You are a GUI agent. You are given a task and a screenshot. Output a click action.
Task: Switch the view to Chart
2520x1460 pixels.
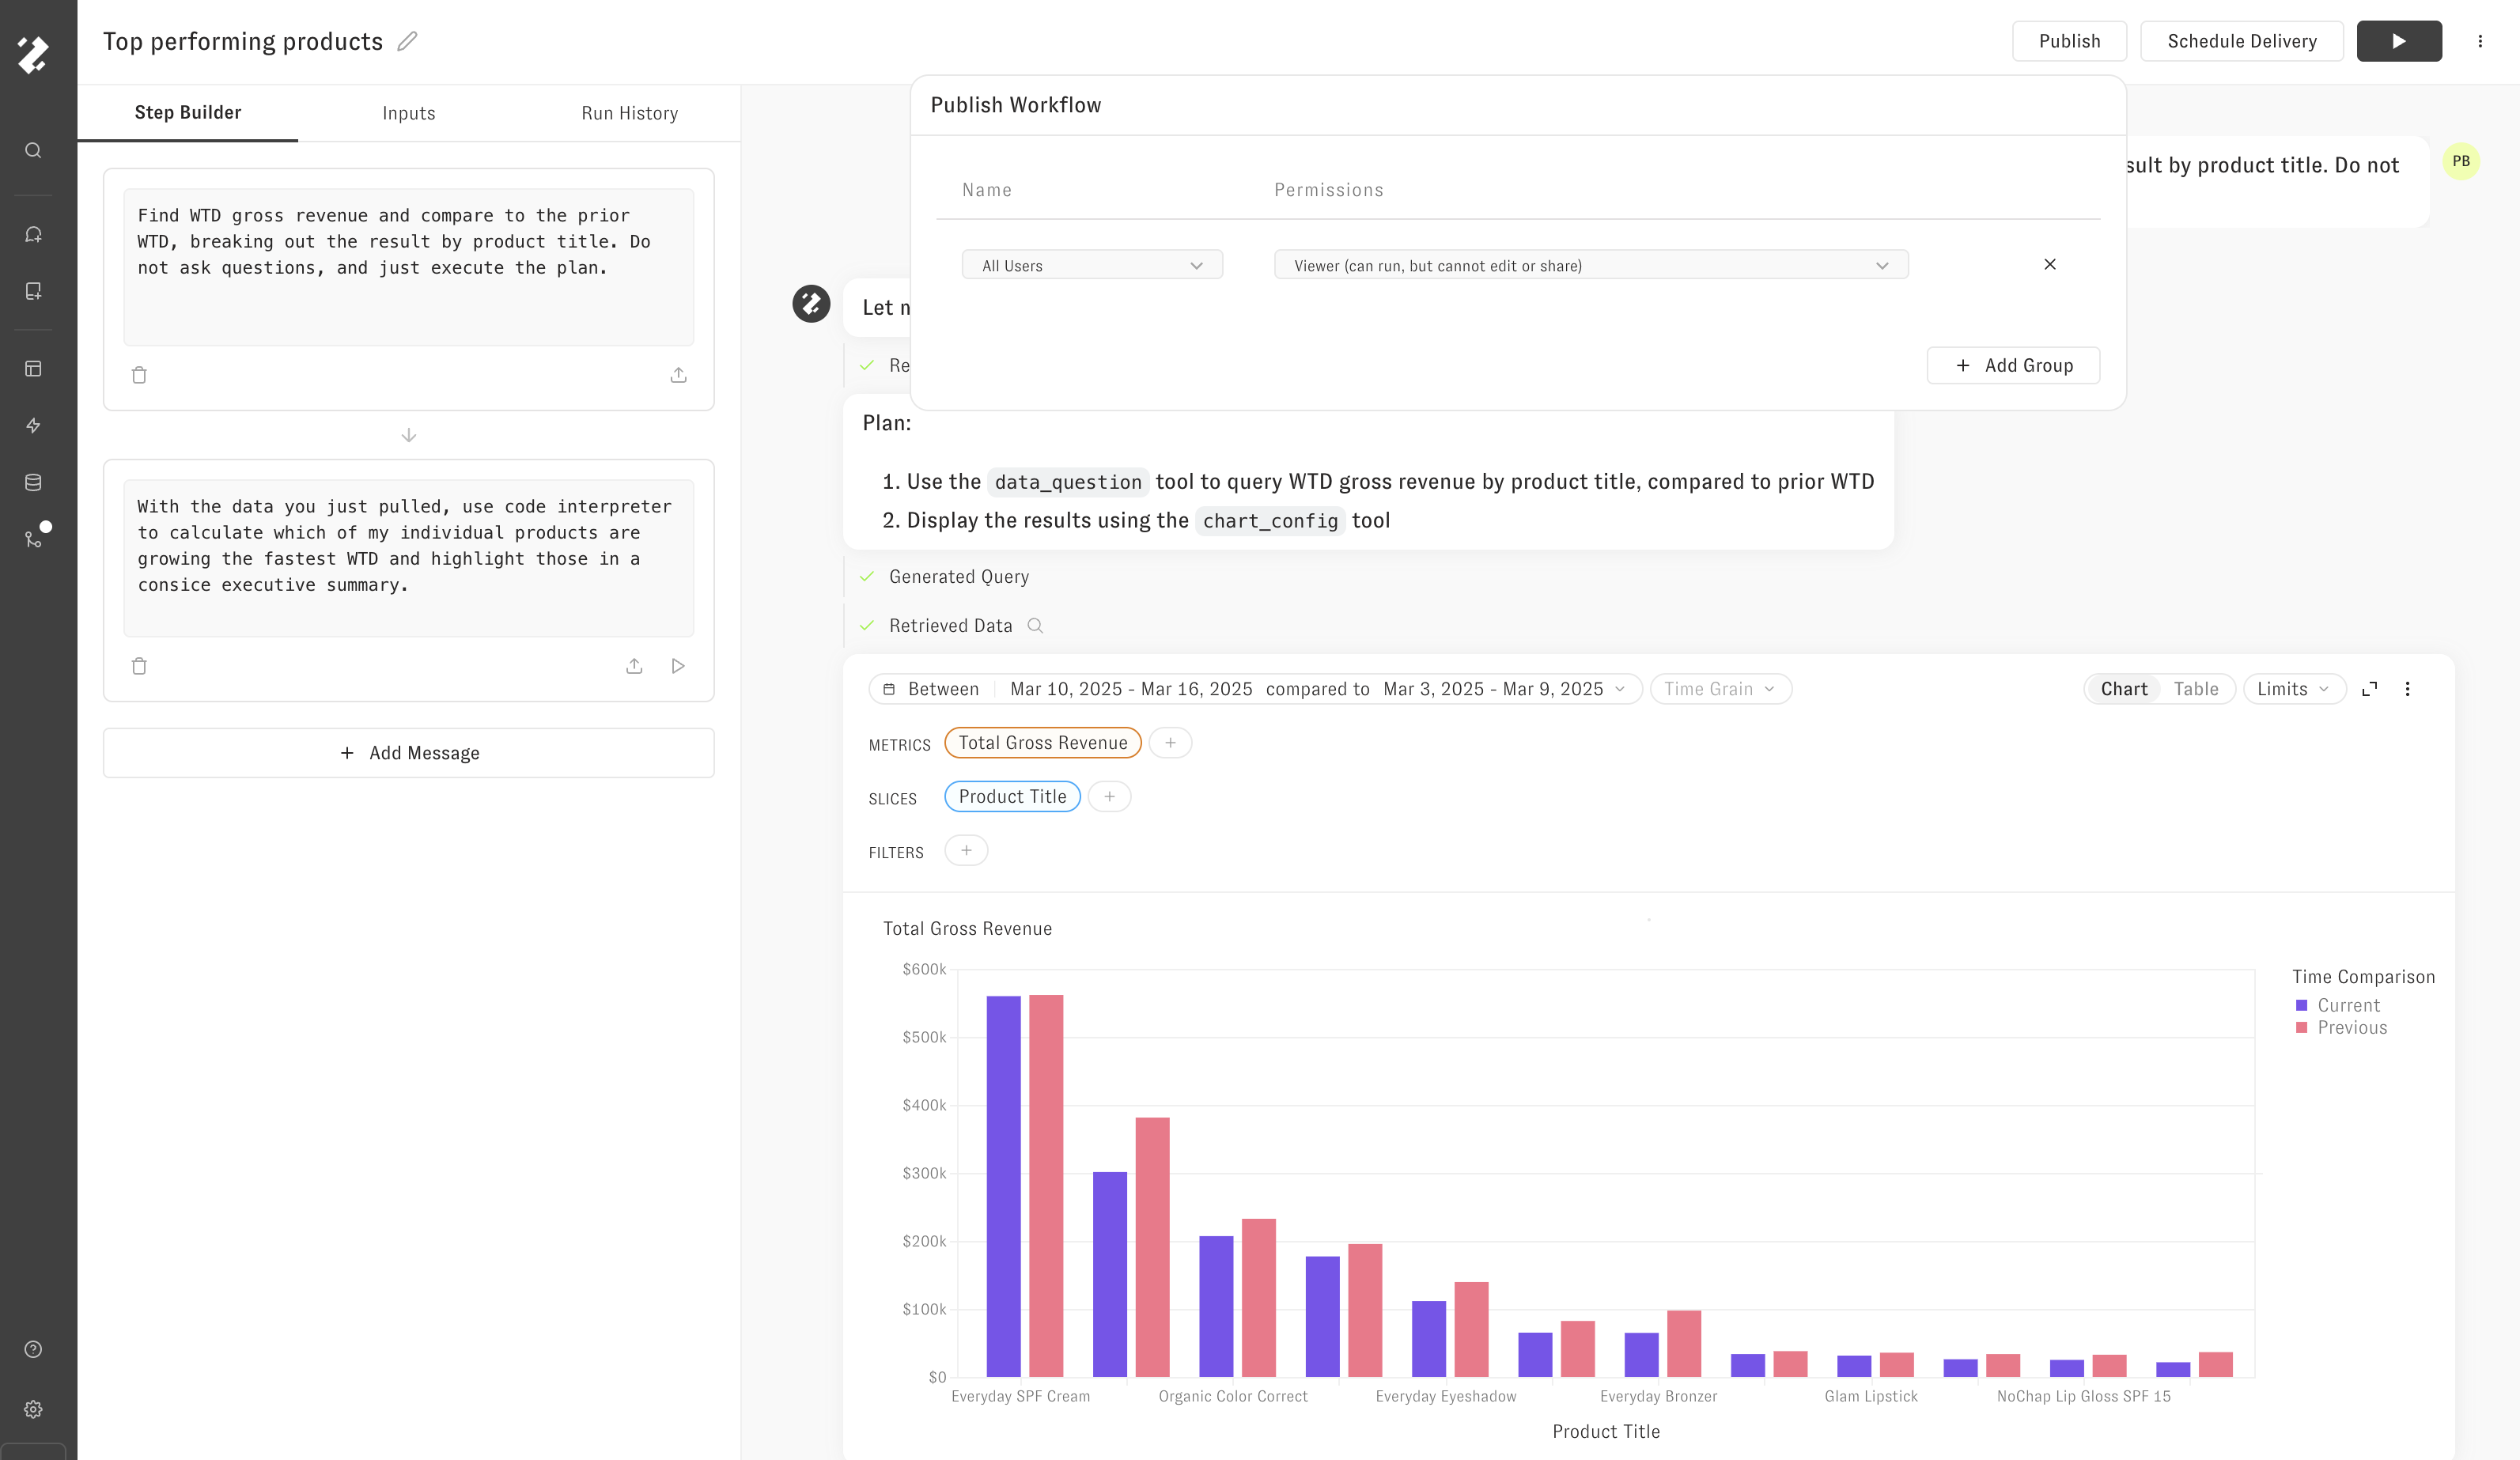coord(2124,689)
